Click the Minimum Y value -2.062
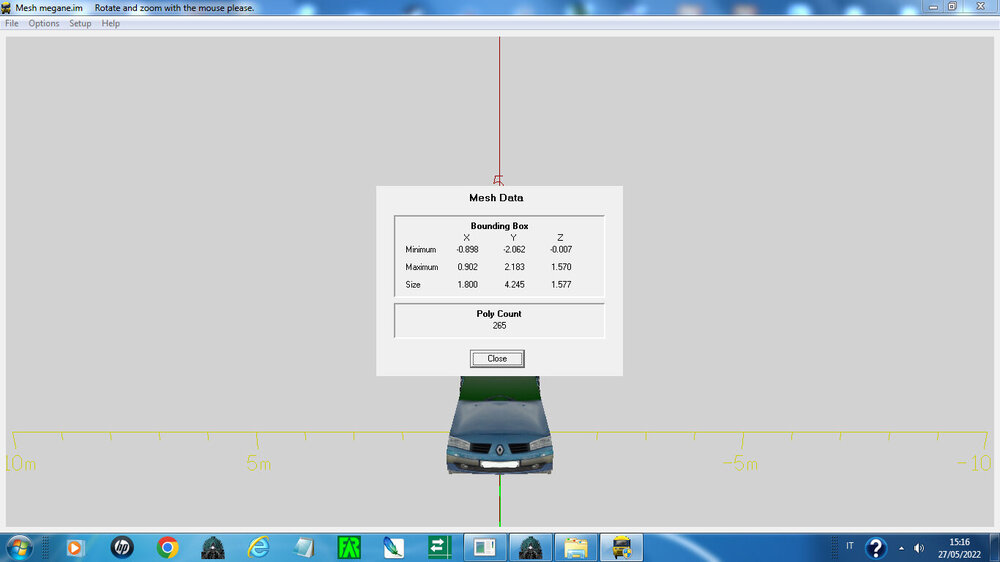The image size is (1000, 562). pyautogui.click(x=514, y=249)
